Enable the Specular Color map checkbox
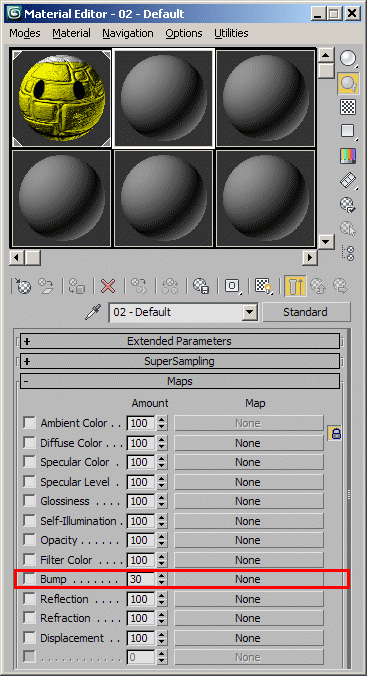Viewport: 367px width, 676px height. pos(29,462)
